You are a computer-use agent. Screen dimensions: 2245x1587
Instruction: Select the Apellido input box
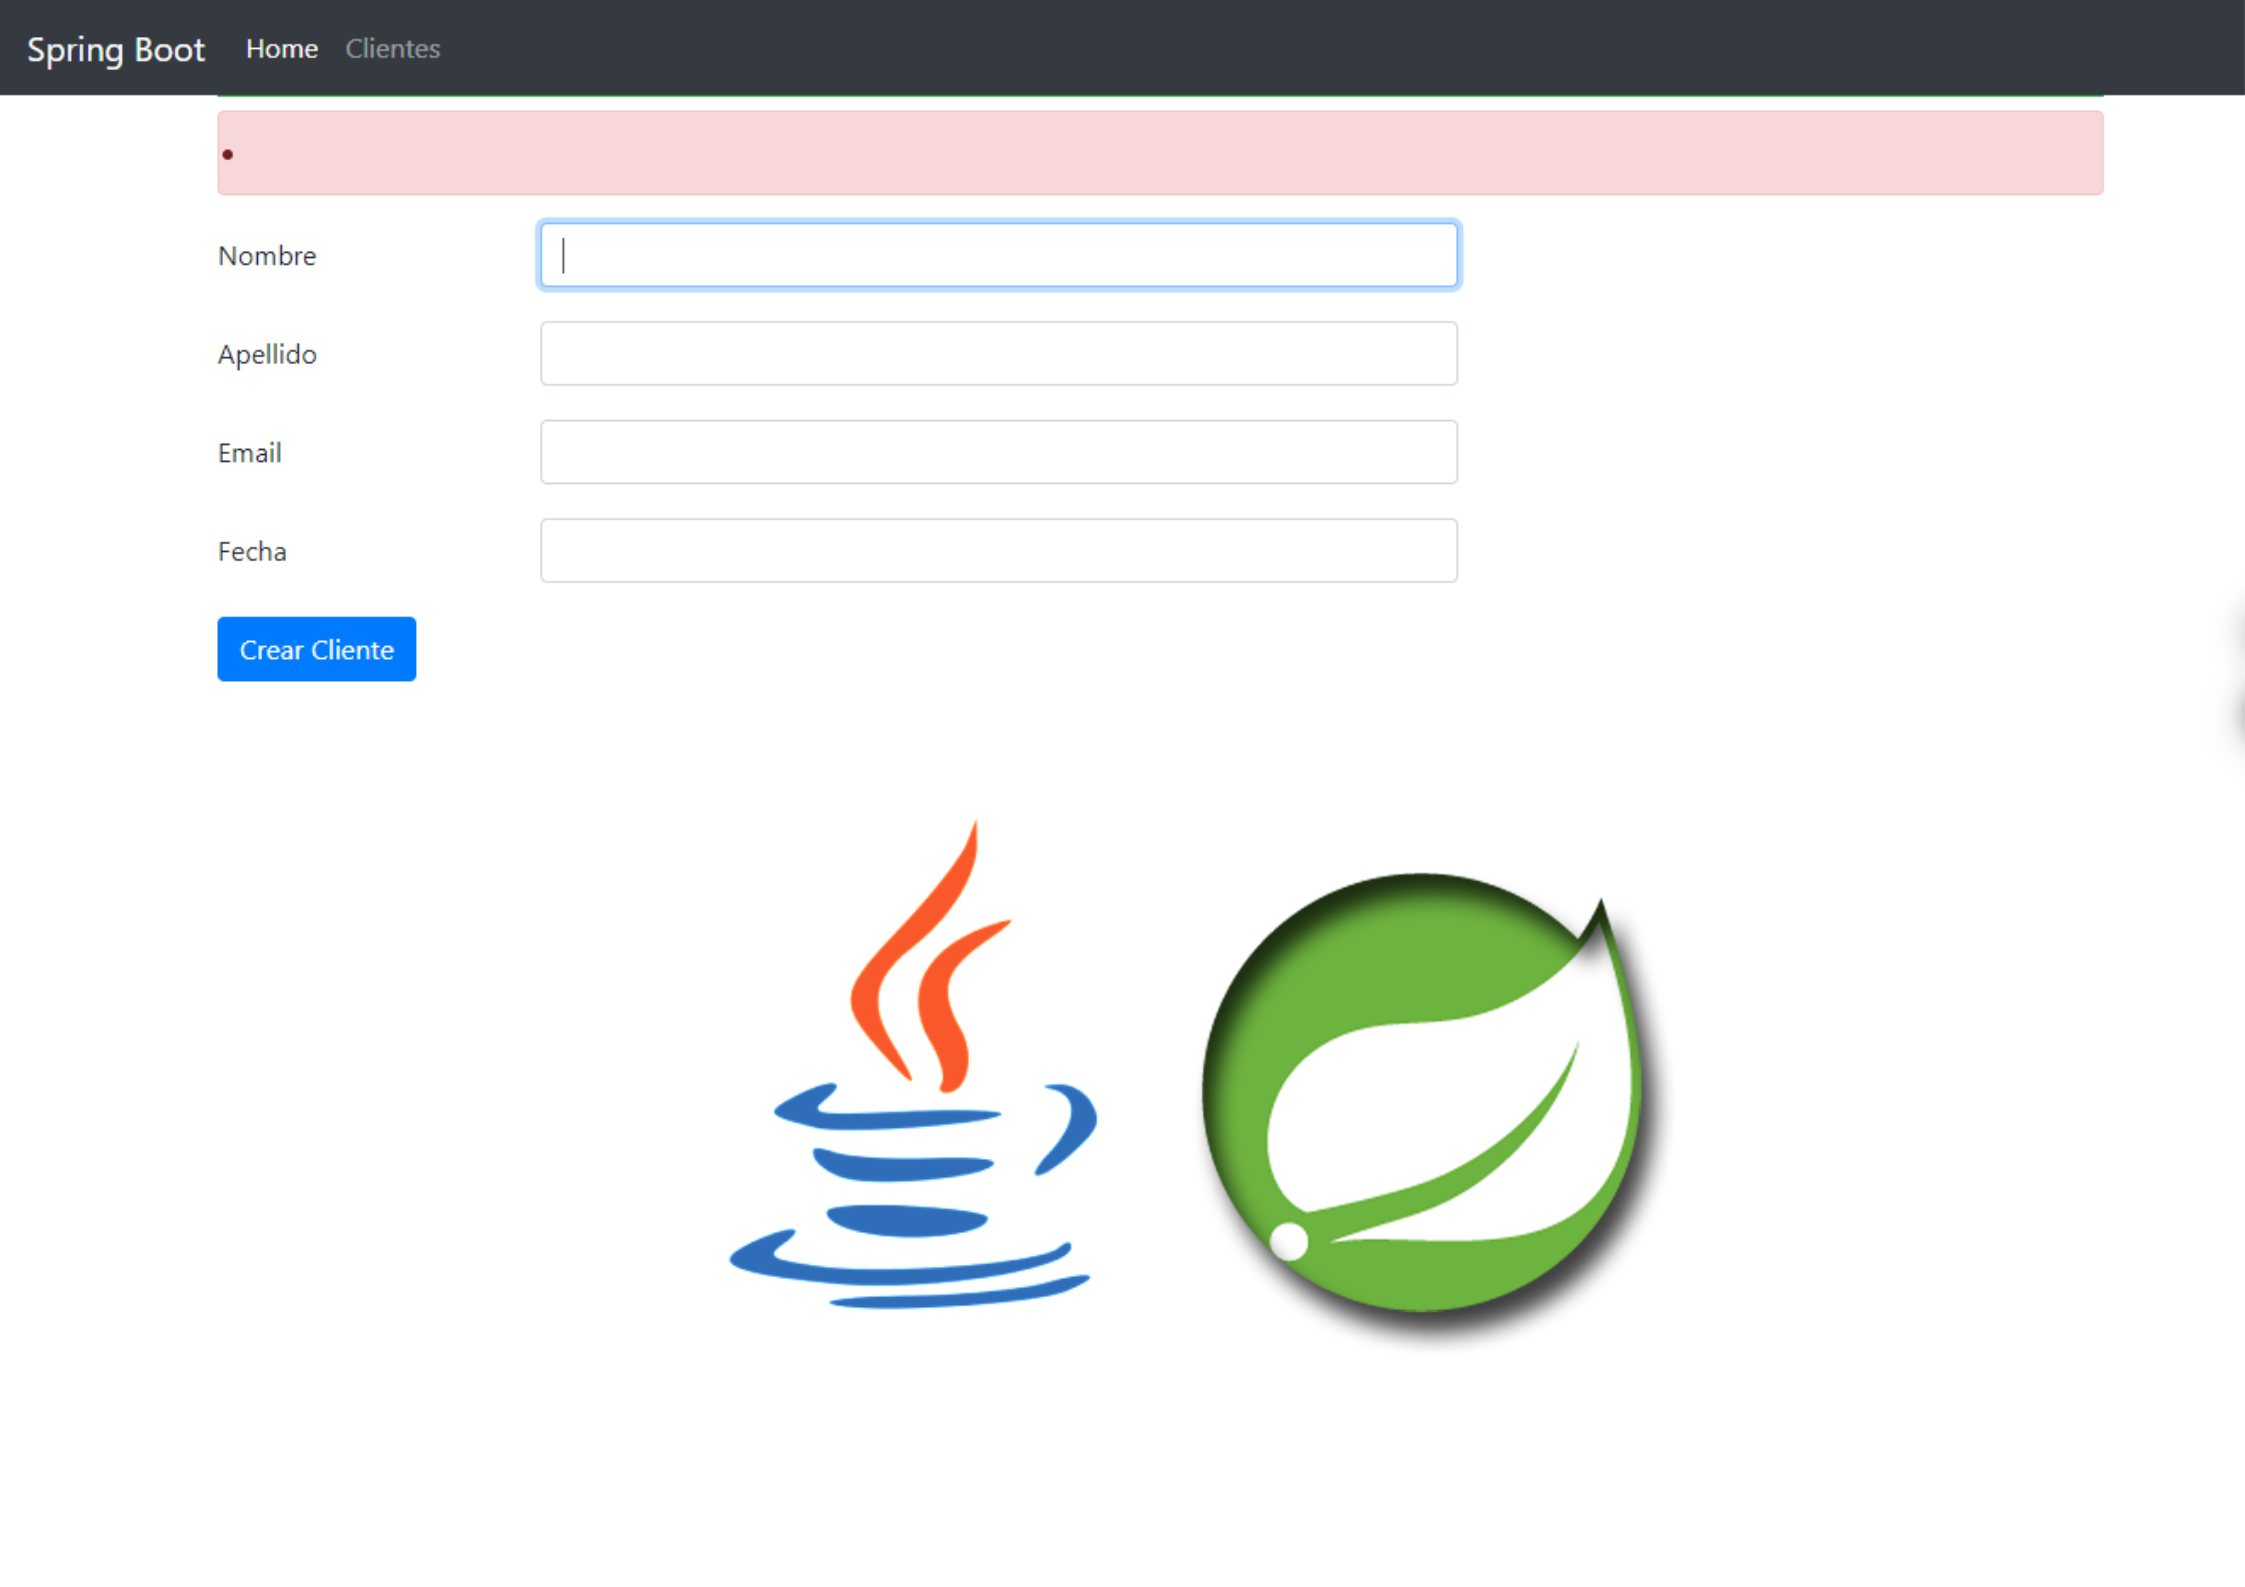pos(999,353)
